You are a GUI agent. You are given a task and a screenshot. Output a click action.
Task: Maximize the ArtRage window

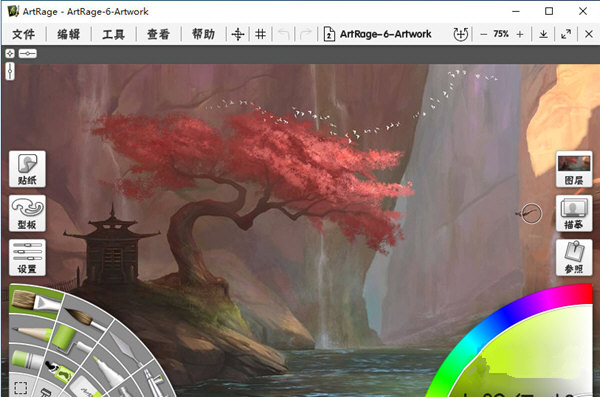click(x=549, y=11)
